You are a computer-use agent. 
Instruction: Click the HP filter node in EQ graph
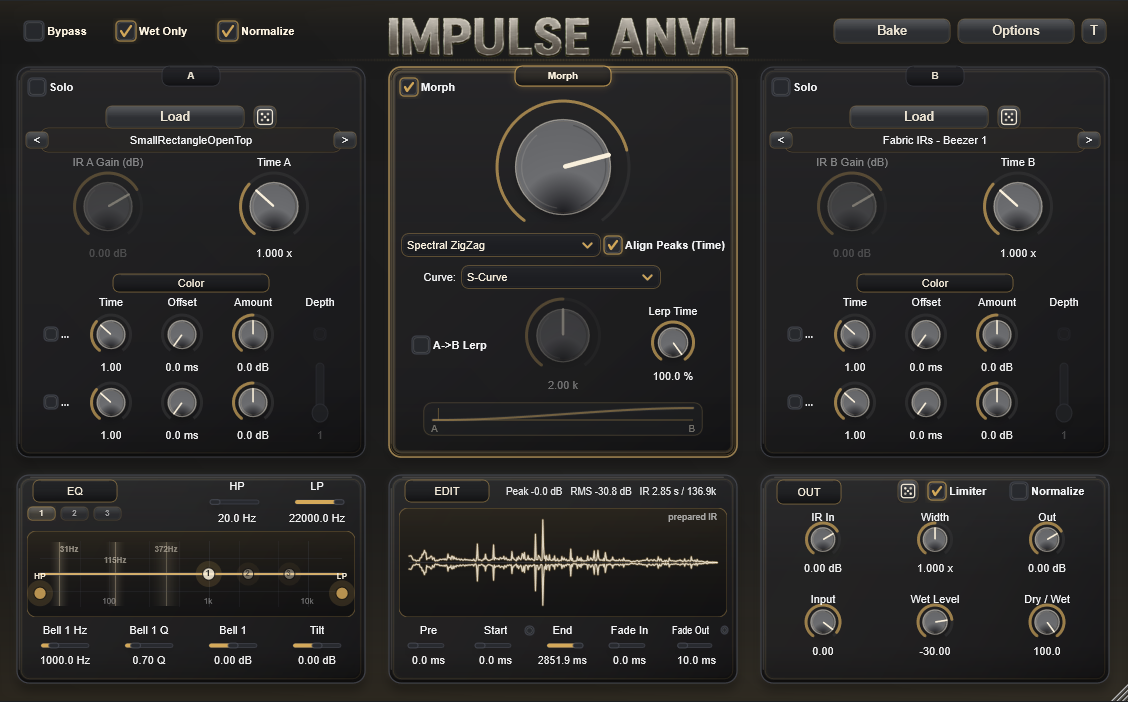[40, 593]
